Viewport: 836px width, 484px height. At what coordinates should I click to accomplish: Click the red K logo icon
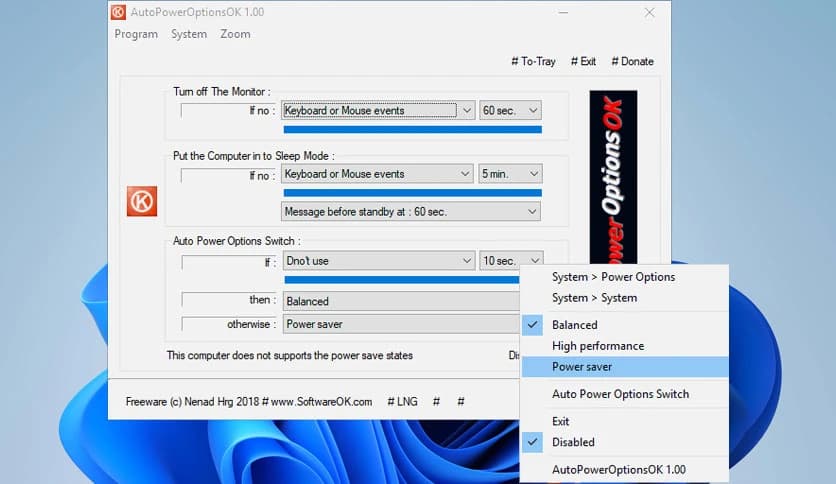click(142, 201)
